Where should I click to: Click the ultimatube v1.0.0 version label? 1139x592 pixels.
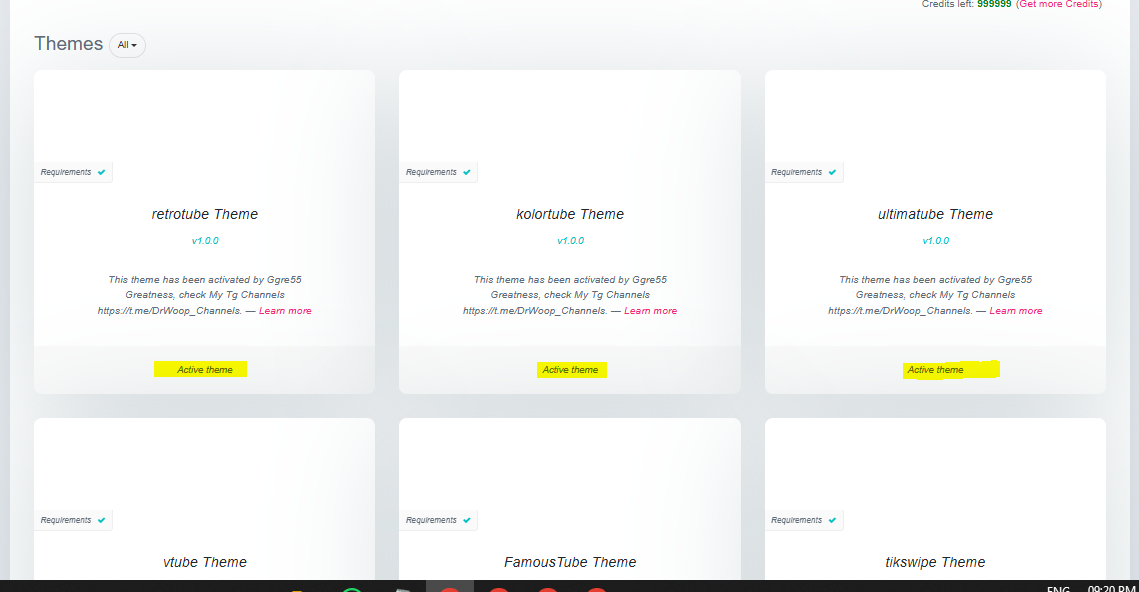click(x=936, y=240)
